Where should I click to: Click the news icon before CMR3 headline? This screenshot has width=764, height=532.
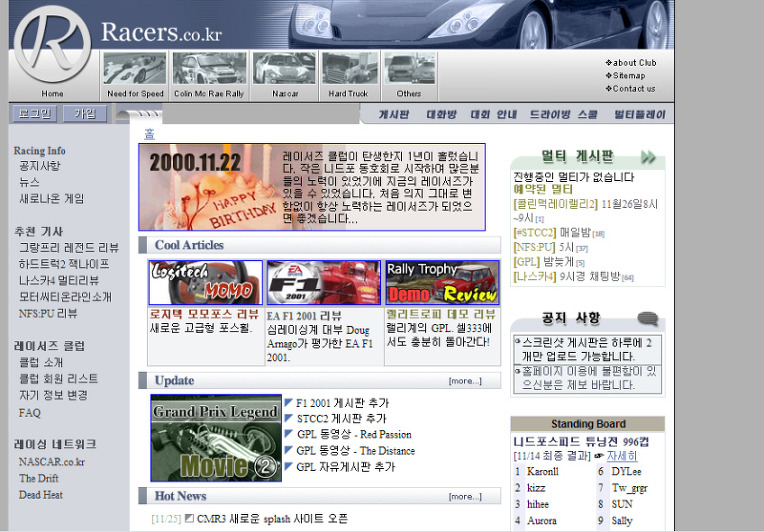pyautogui.click(x=190, y=518)
